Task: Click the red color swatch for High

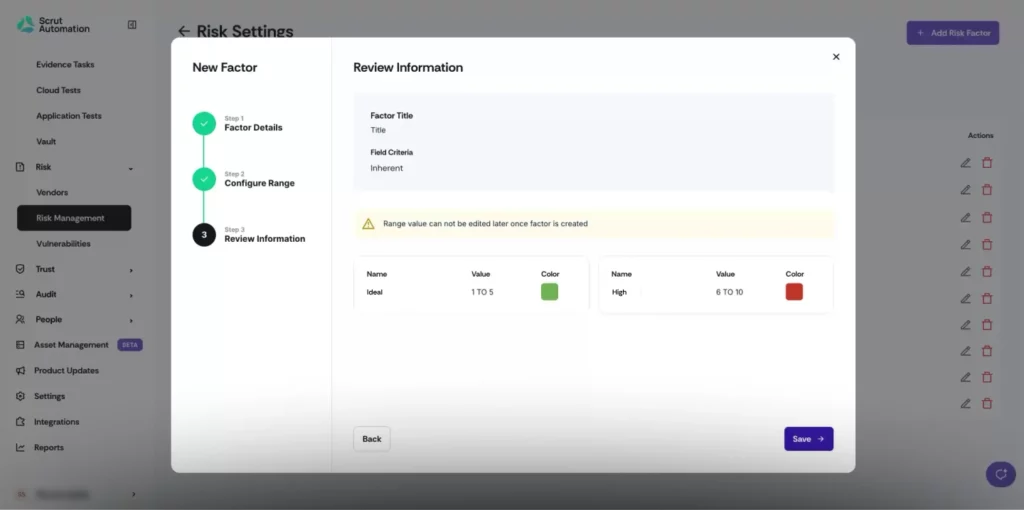Action: point(794,292)
